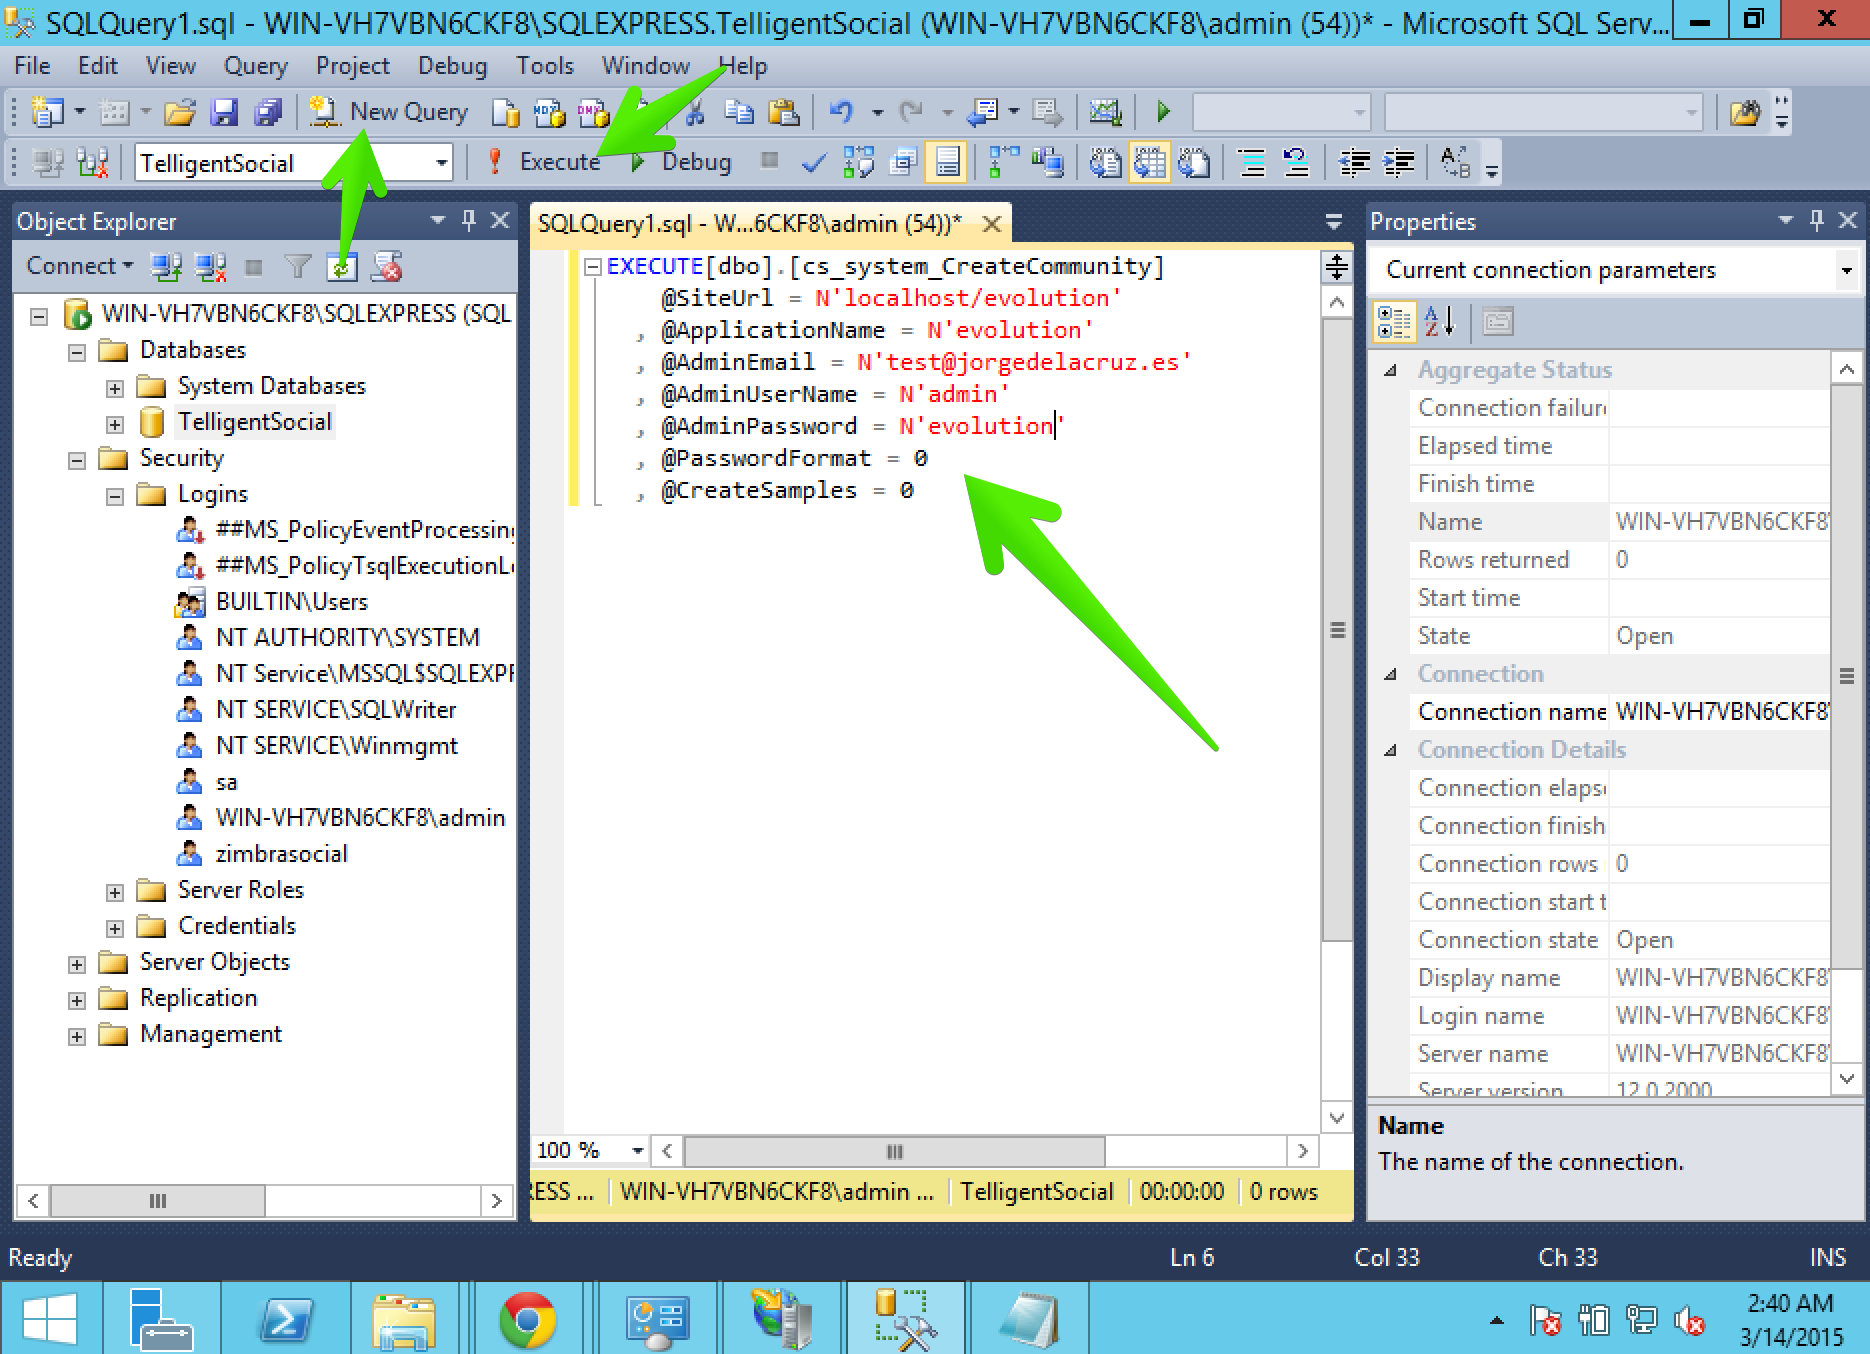Collapse the Logins folder node

[115, 496]
